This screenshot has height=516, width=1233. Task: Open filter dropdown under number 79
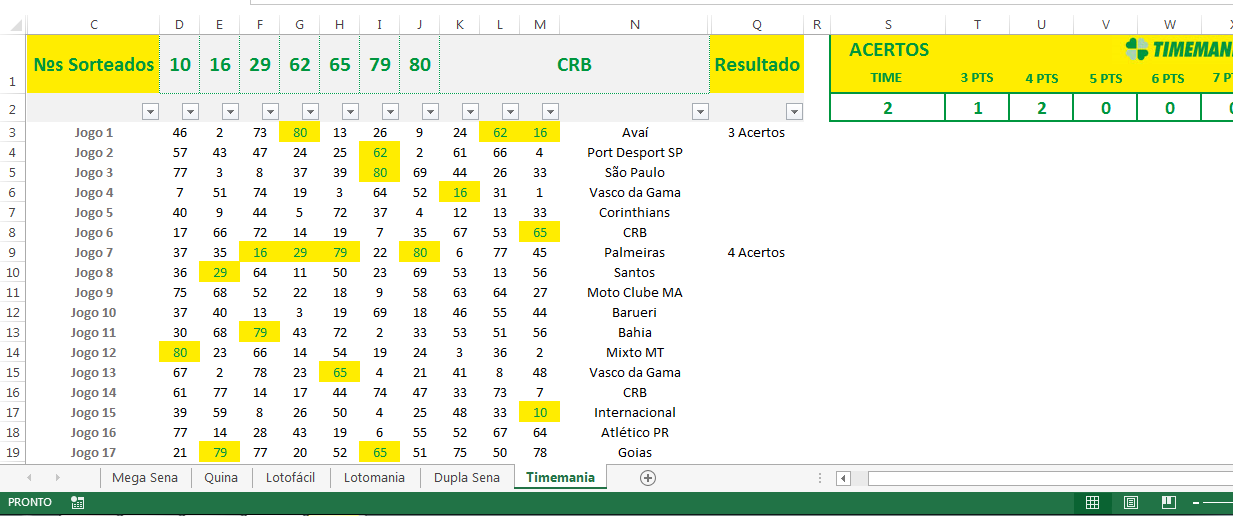390,112
